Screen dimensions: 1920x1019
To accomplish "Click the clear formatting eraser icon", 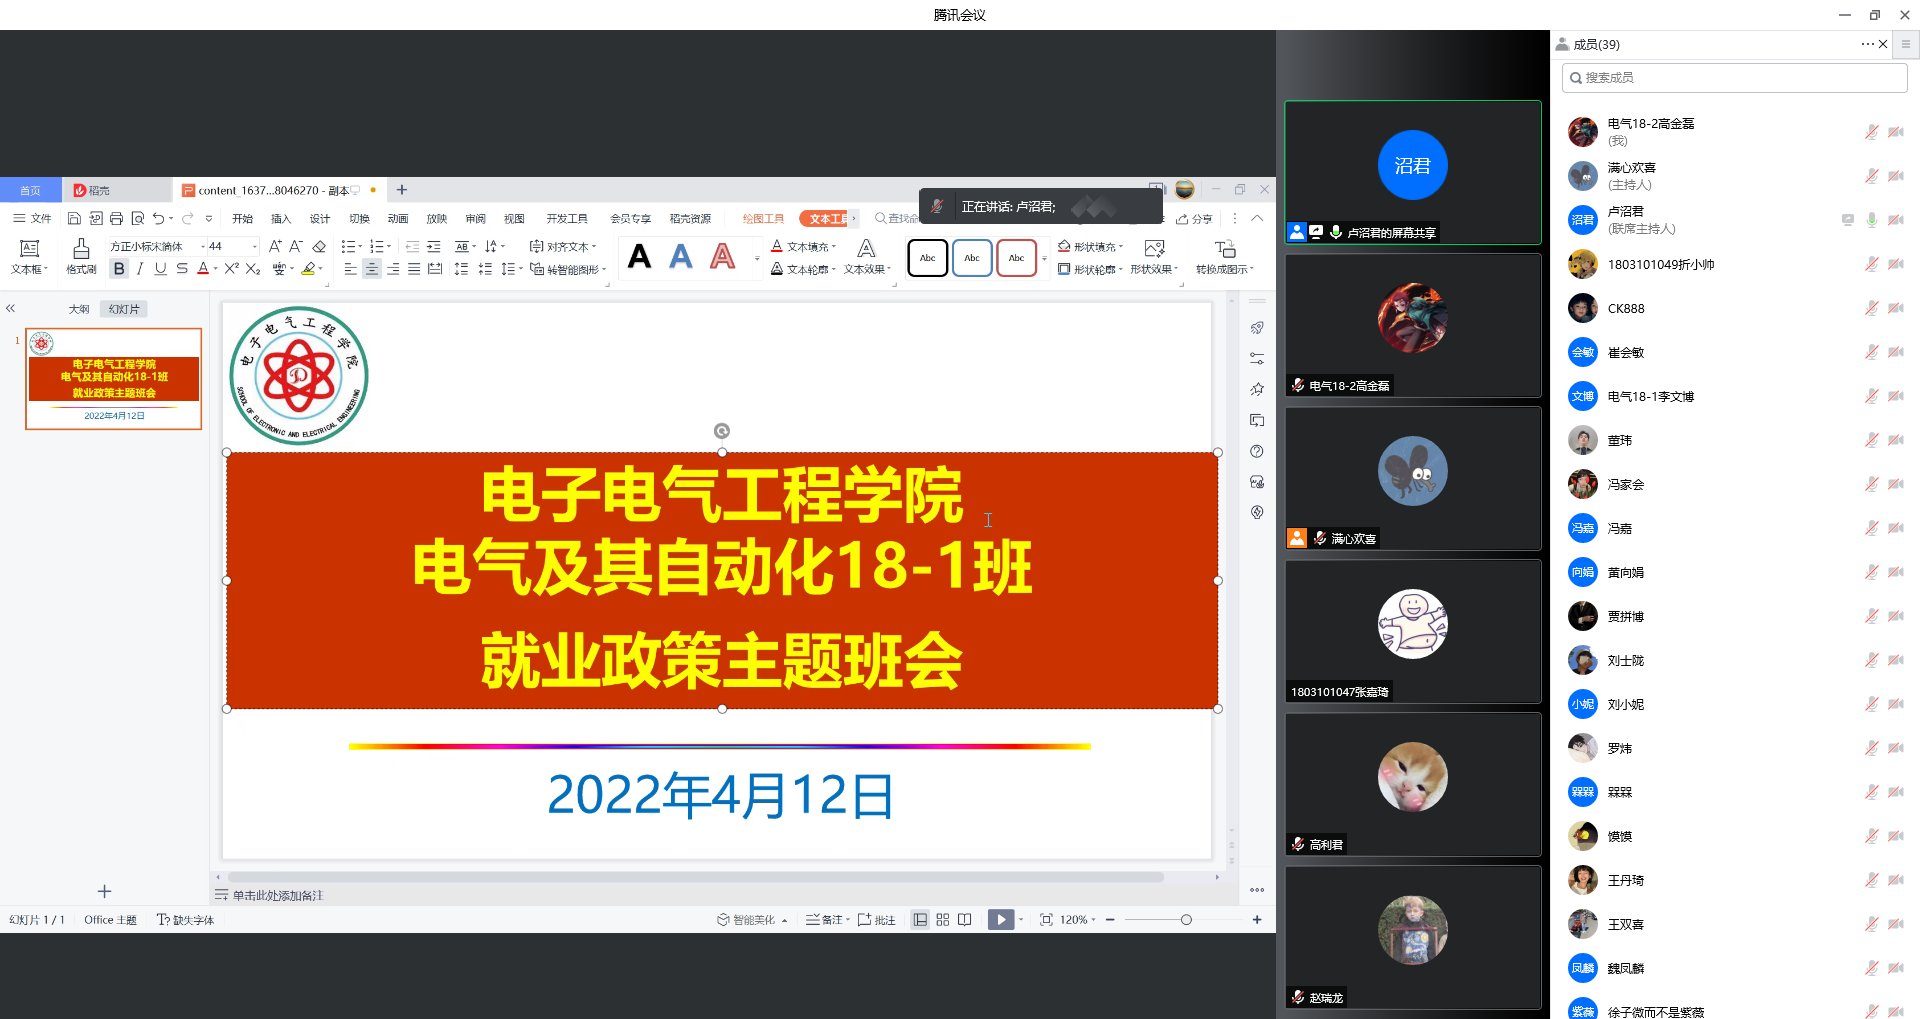I will (x=319, y=246).
